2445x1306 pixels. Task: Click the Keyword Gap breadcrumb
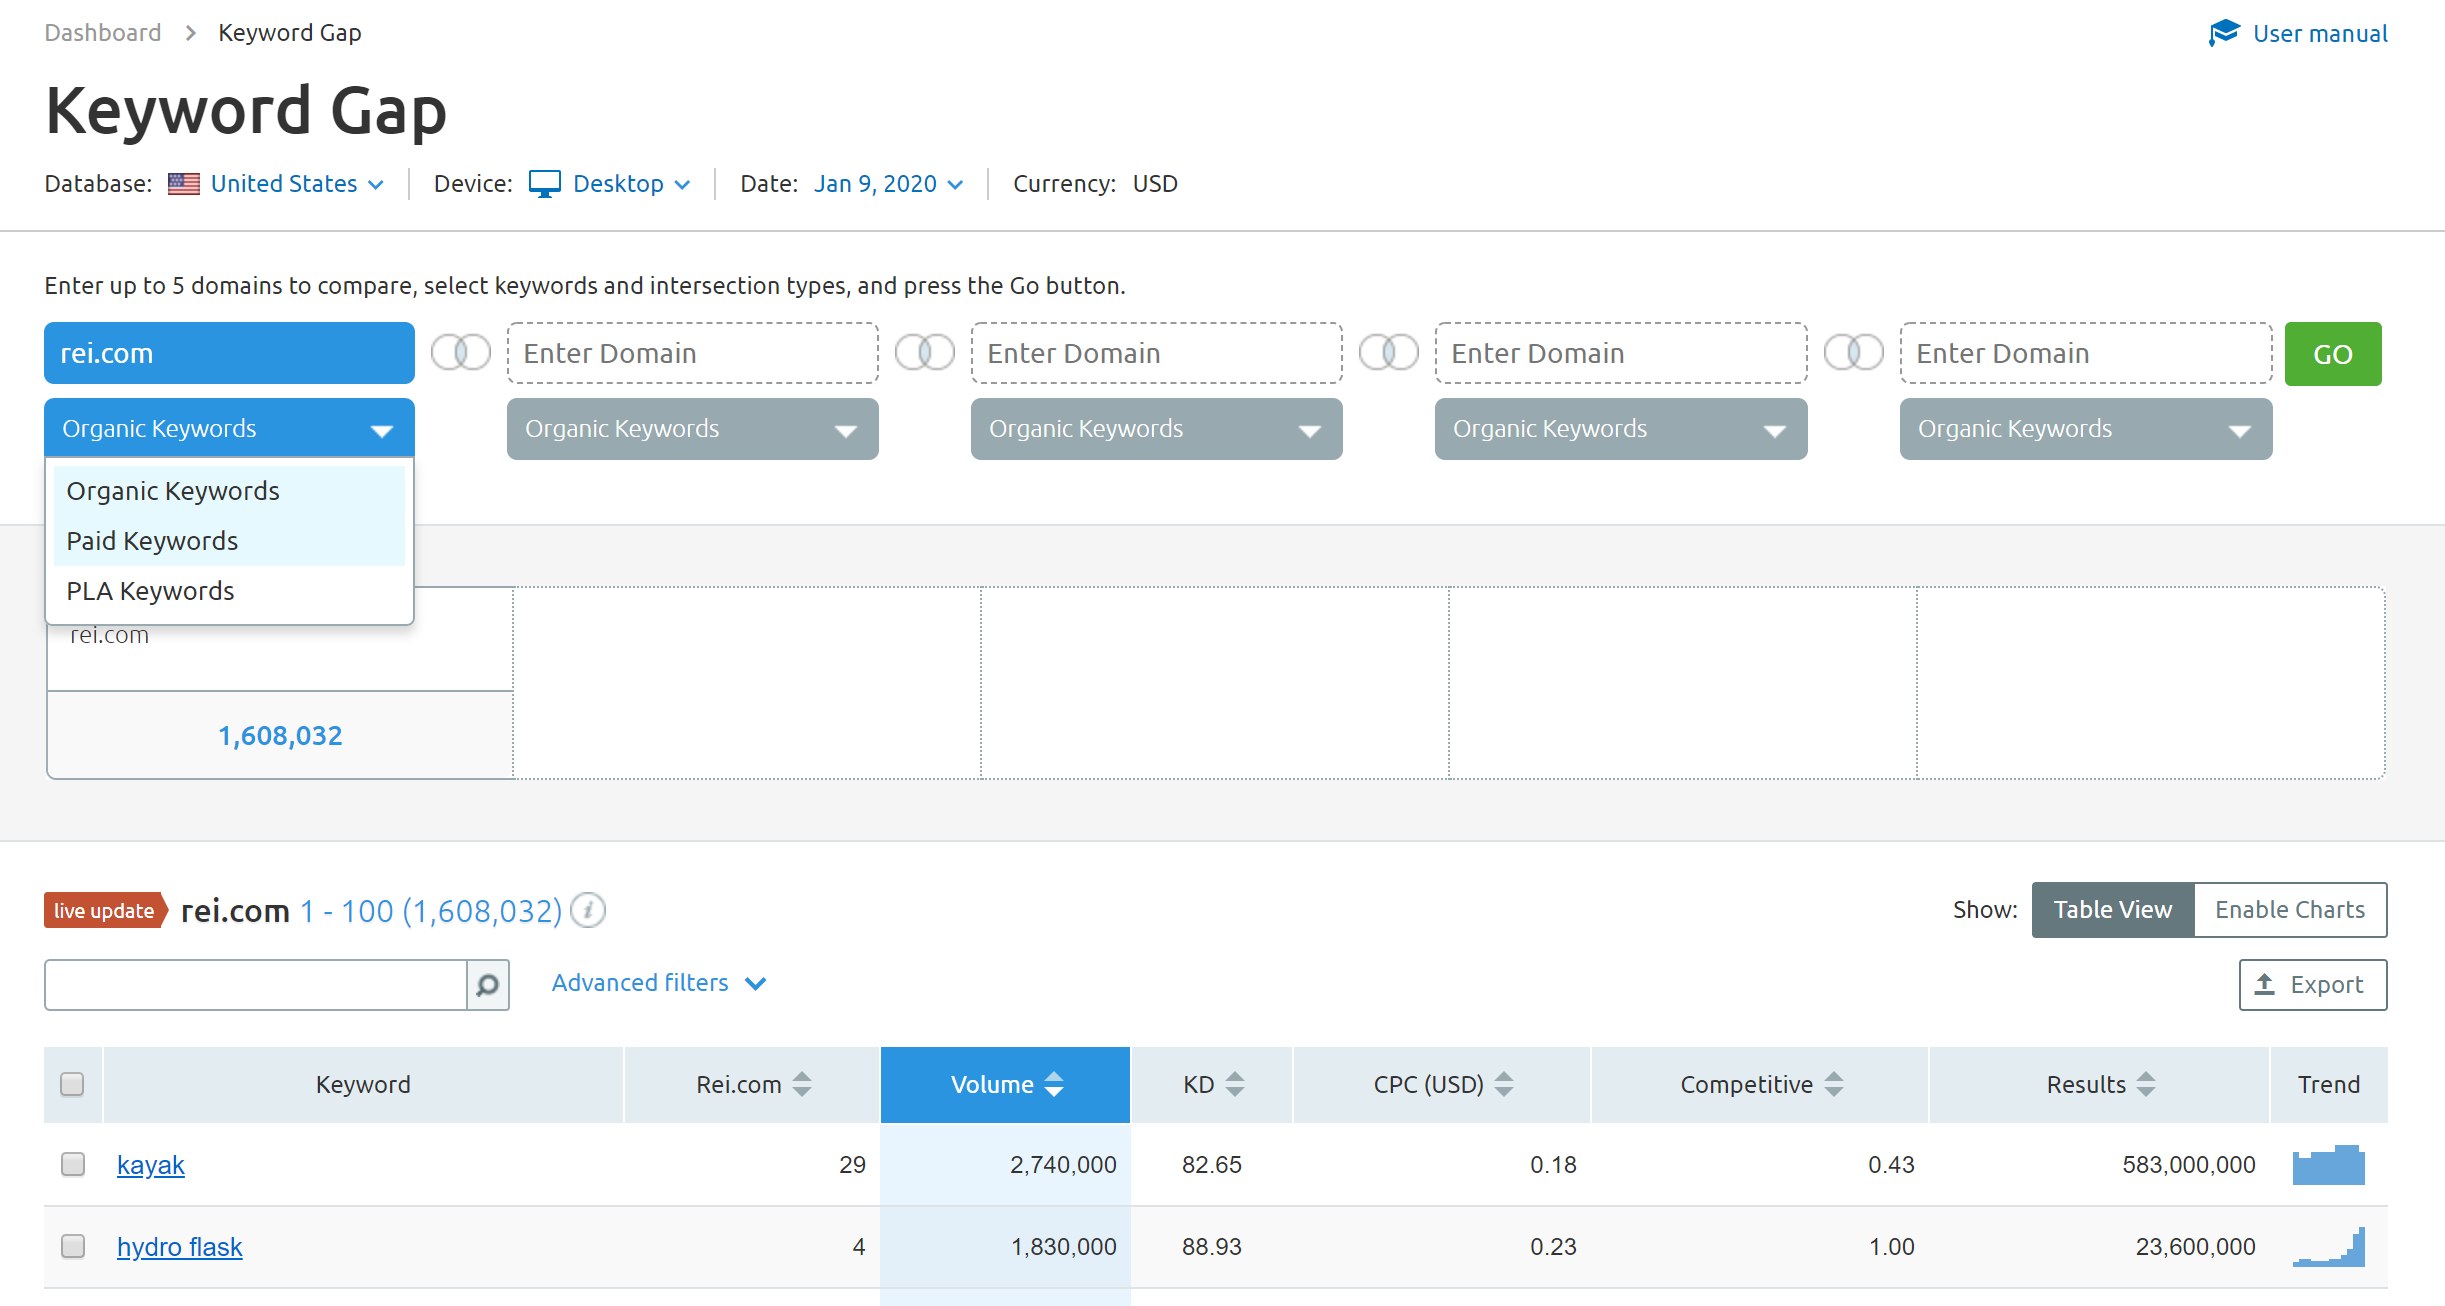pos(290,33)
